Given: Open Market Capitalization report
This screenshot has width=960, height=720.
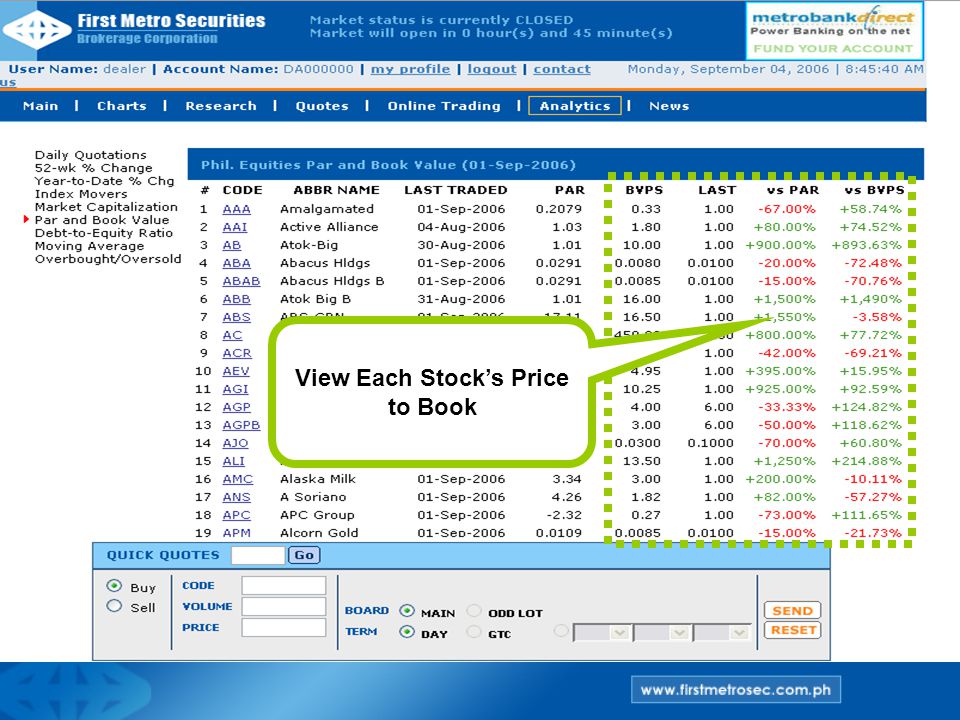Looking at the screenshot, I should pyautogui.click(x=106, y=207).
